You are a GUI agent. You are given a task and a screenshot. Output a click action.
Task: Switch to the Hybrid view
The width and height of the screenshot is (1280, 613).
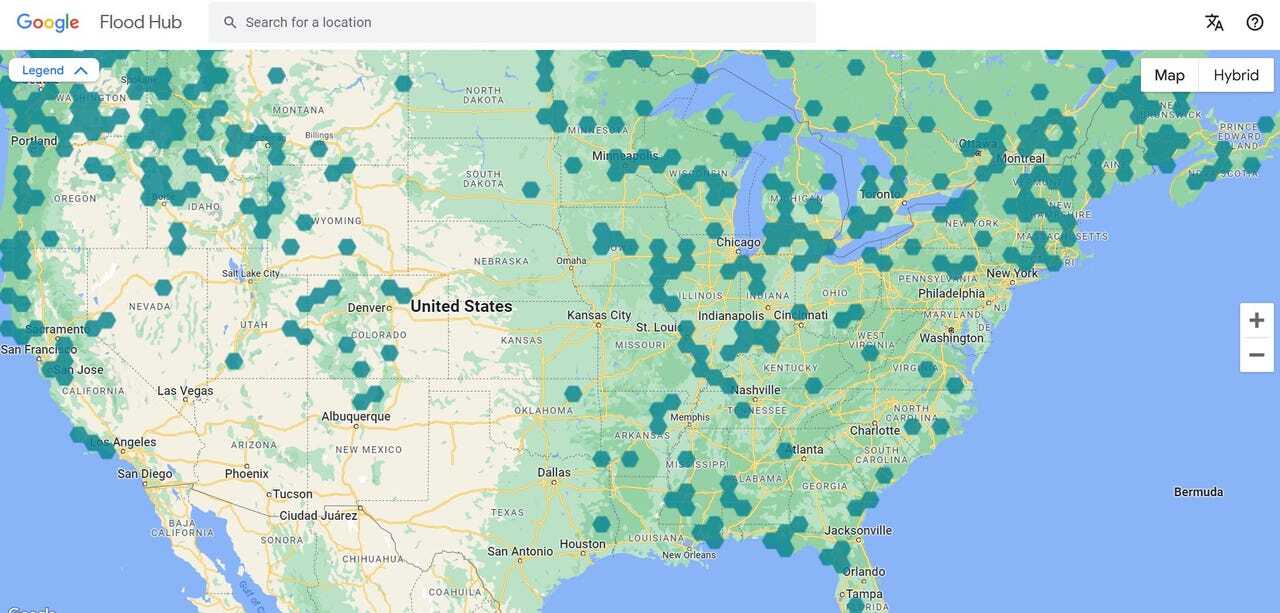click(1236, 75)
